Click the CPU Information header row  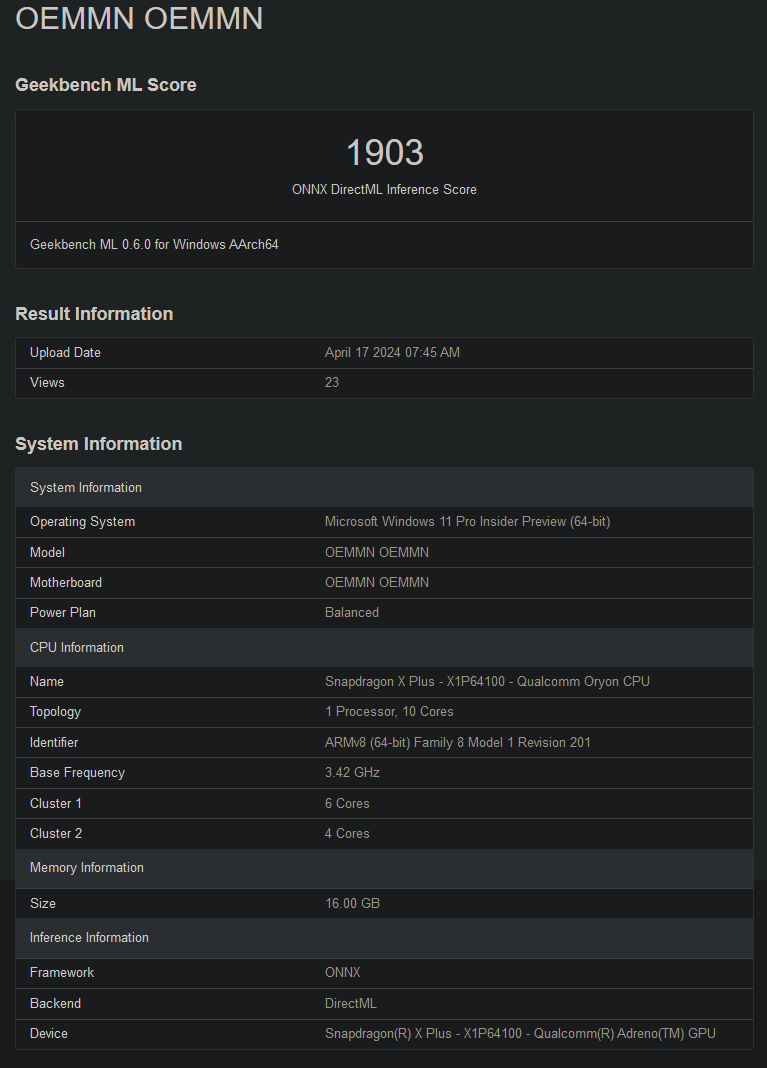pyautogui.click(x=384, y=648)
